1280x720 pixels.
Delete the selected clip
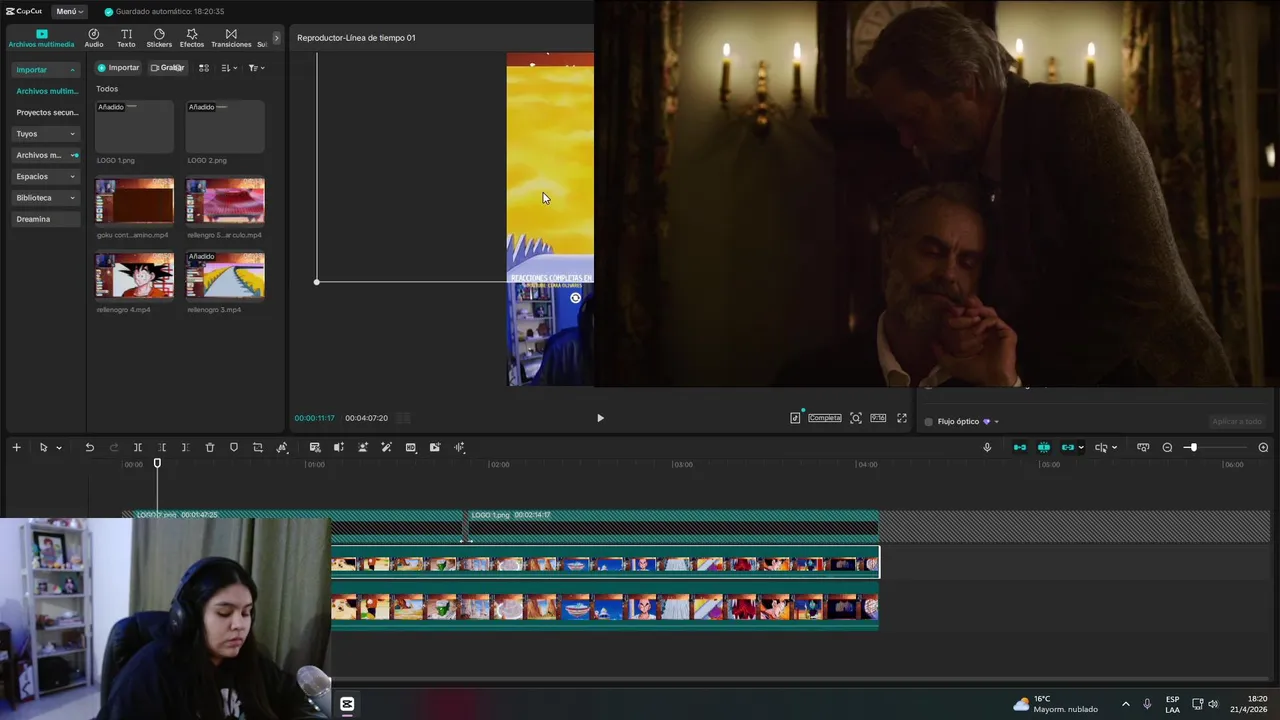(x=210, y=447)
